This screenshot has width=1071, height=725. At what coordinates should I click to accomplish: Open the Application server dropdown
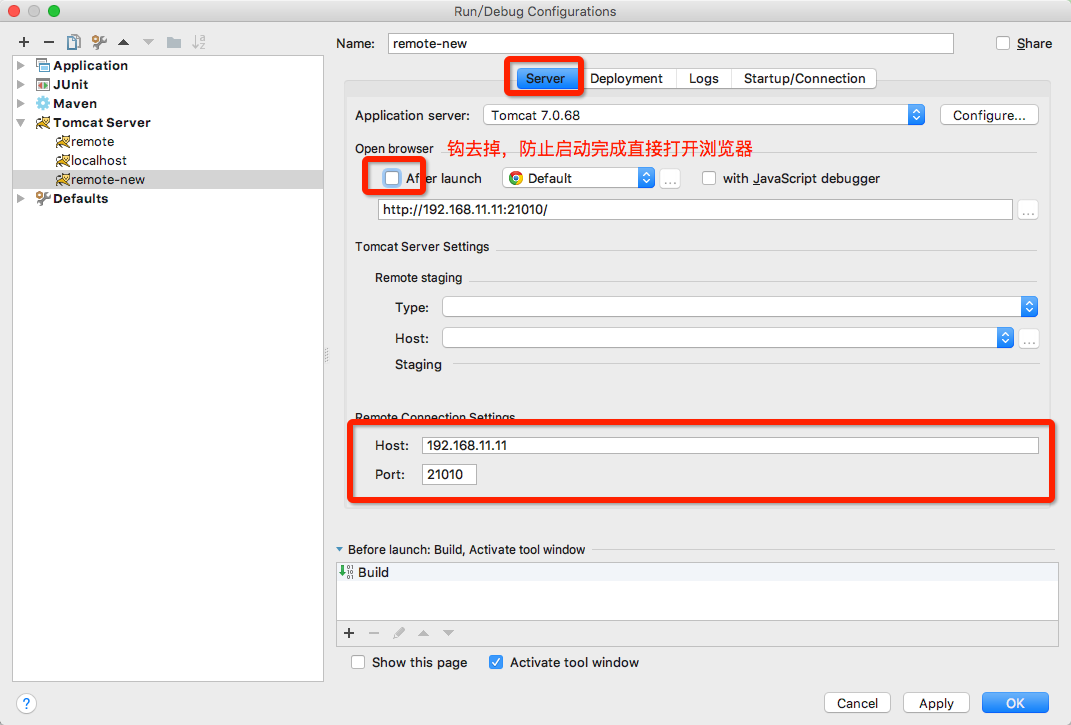point(704,115)
